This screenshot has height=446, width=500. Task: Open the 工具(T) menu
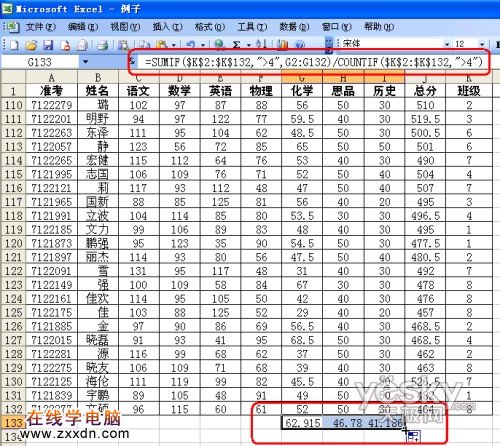tap(252, 27)
